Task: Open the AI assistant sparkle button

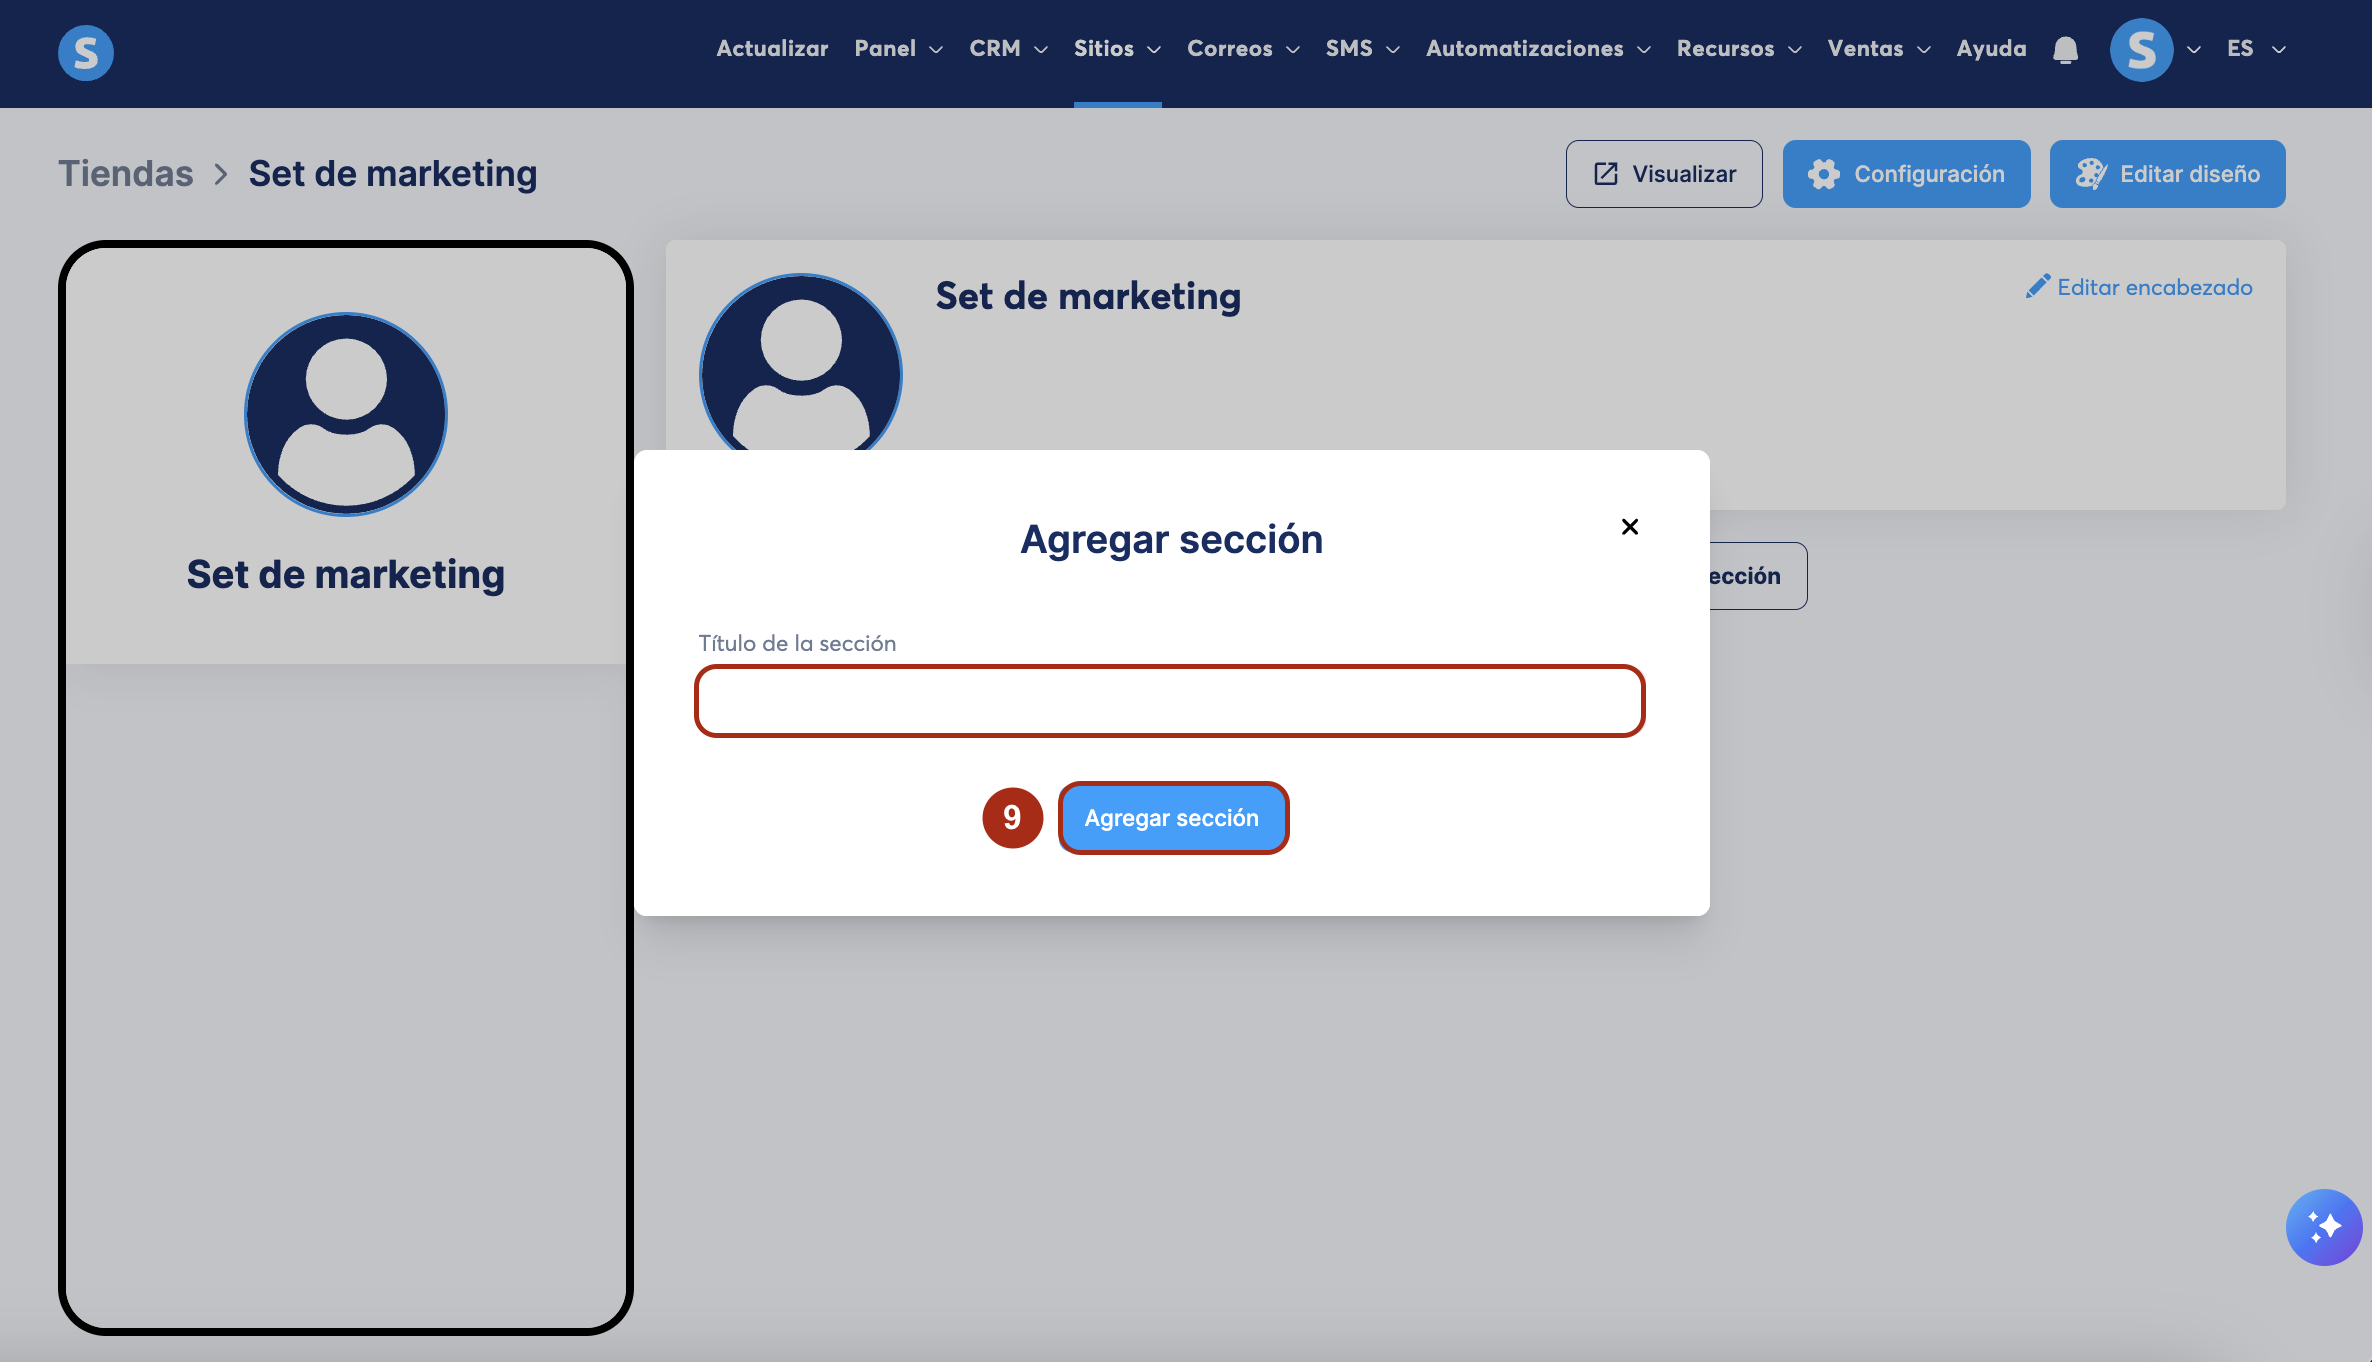Action: [2323, 1226]
